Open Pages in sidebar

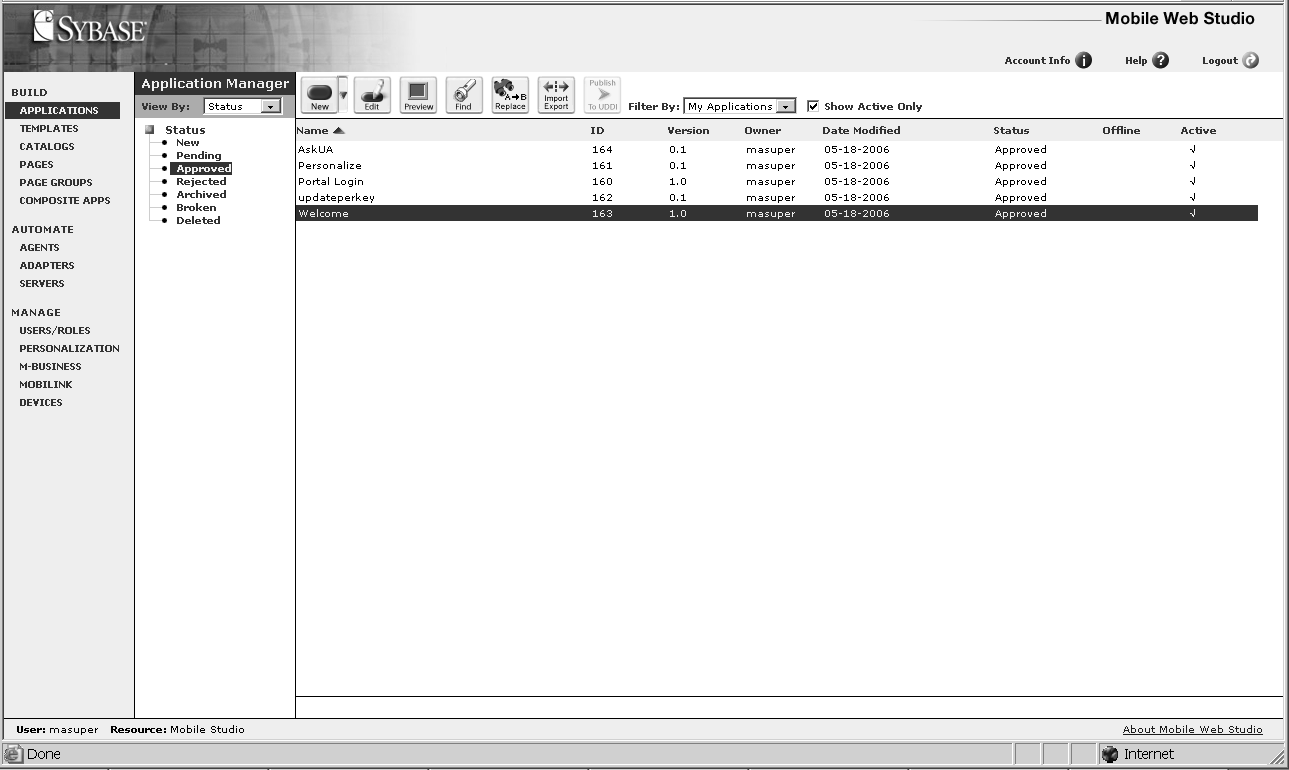37,164
